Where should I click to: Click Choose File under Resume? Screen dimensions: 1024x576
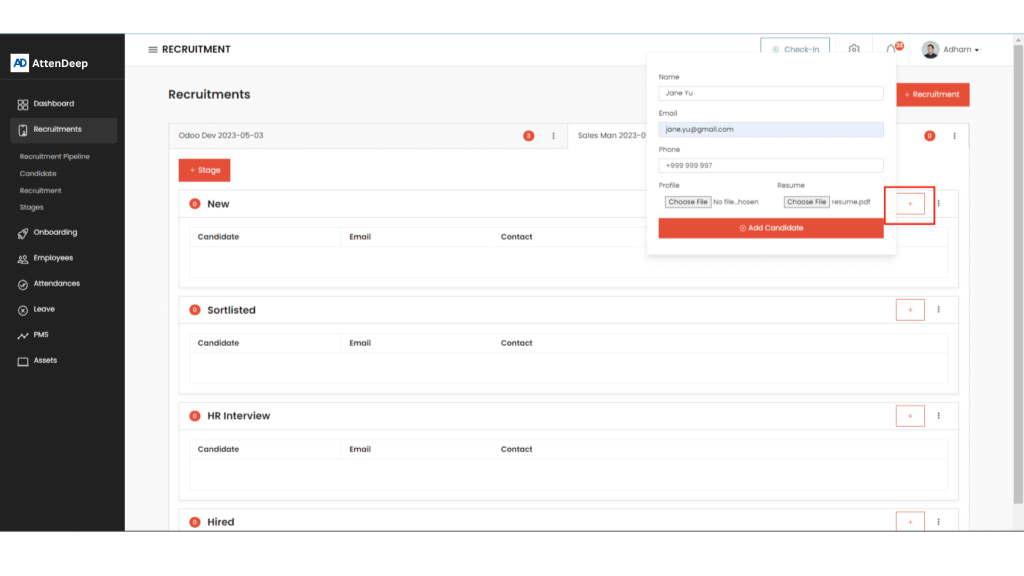(x=806, y=202)
